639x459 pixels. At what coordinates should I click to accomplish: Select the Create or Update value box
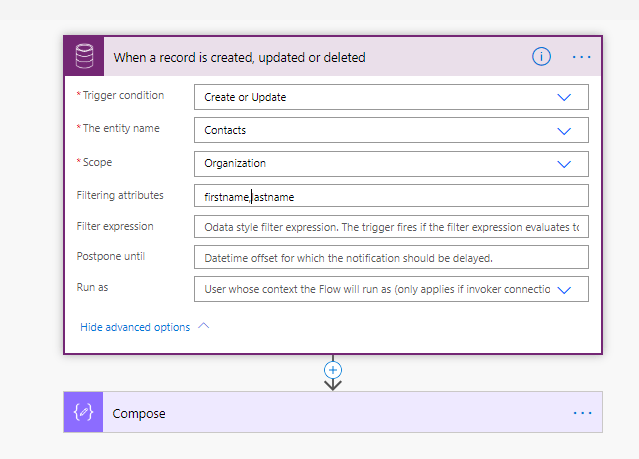370,97
